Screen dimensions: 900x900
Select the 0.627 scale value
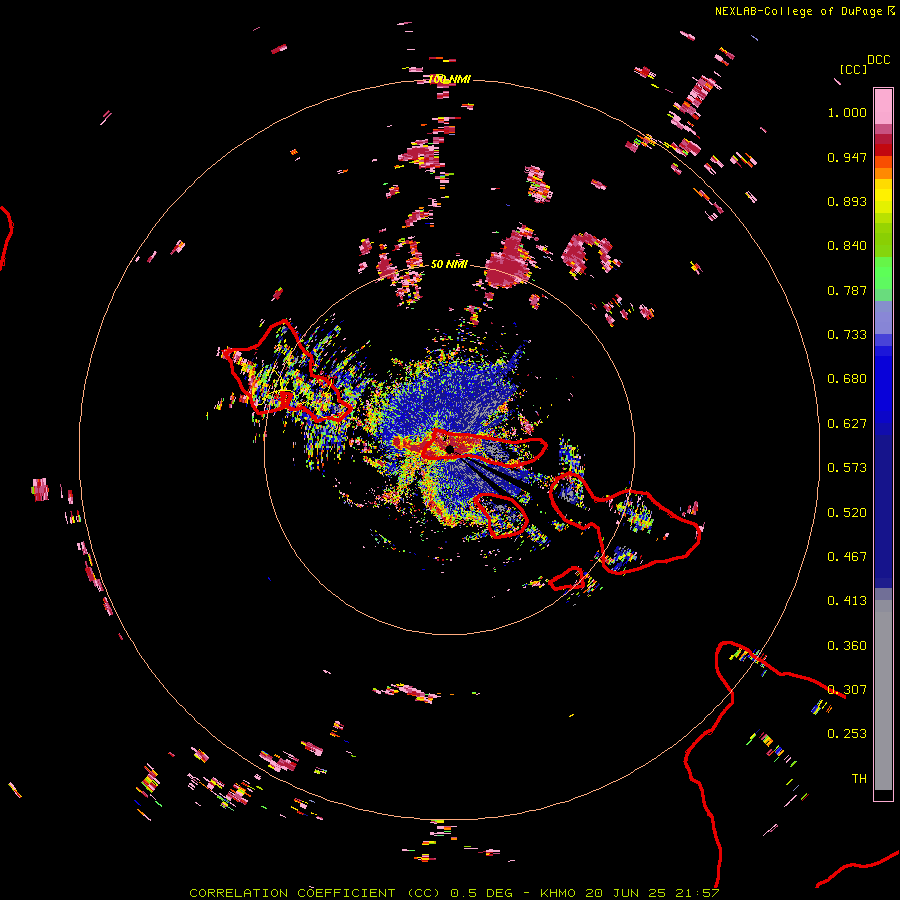tap(847, 424)
